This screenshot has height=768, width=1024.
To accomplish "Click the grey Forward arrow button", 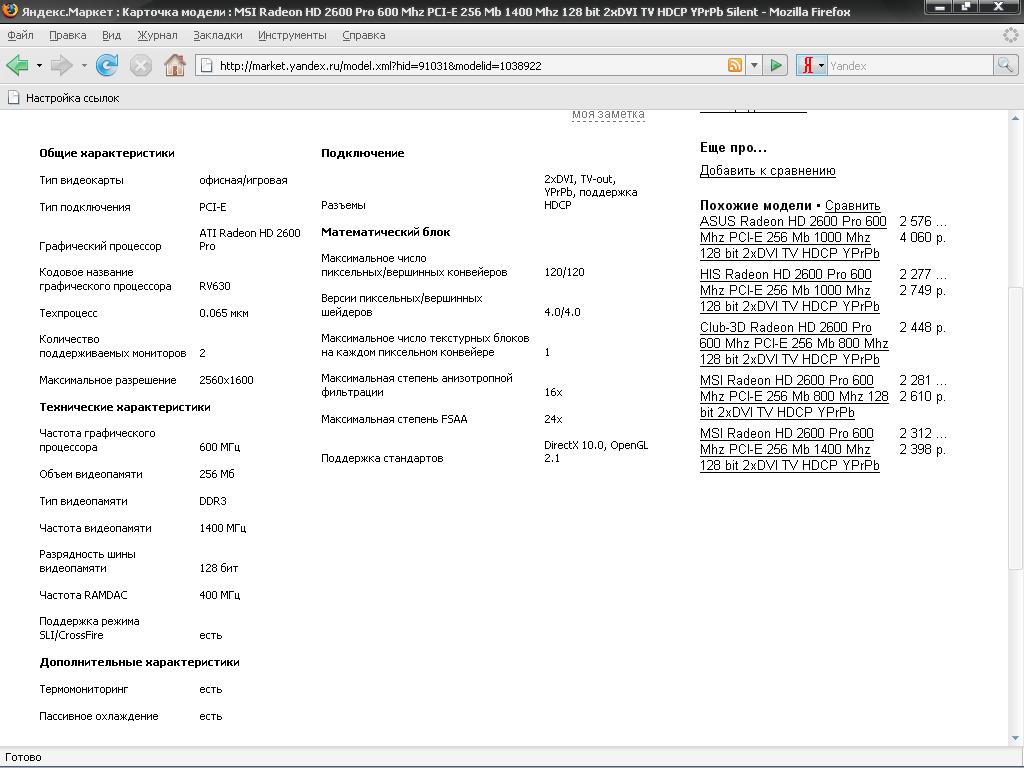I will pos(61,65).
